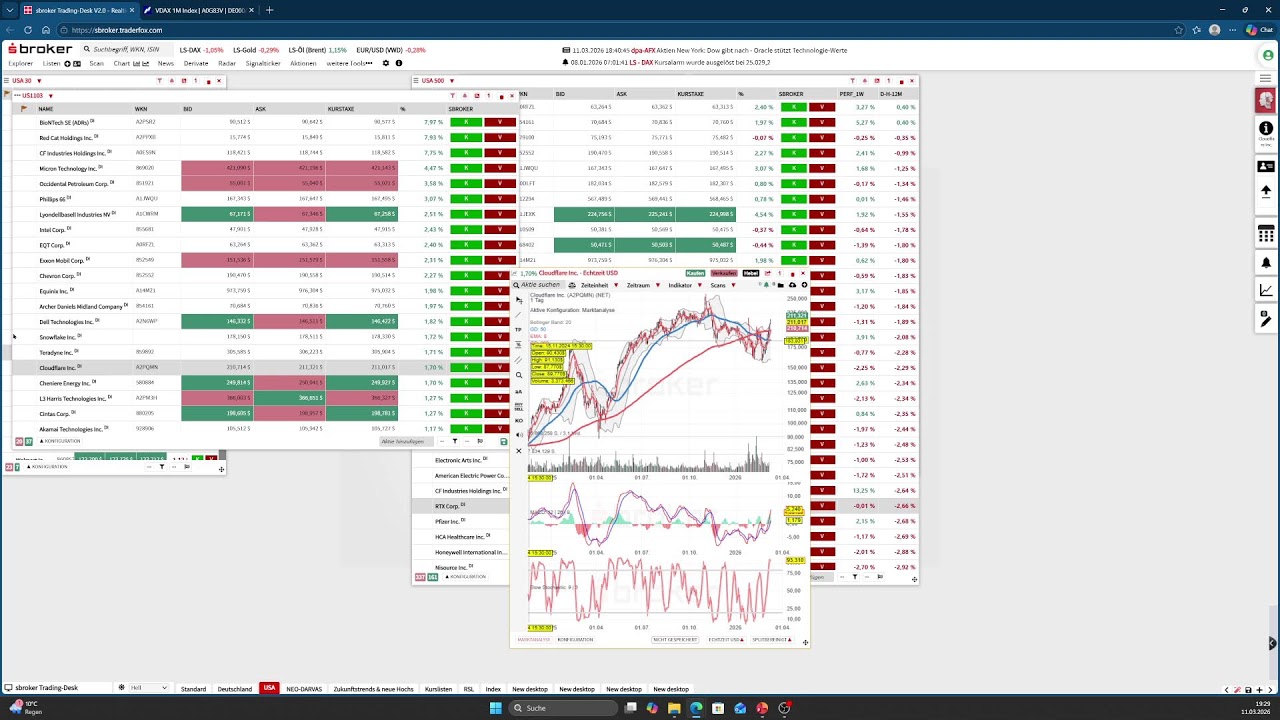Click the chart cloud upload icon

coord(792,285)
